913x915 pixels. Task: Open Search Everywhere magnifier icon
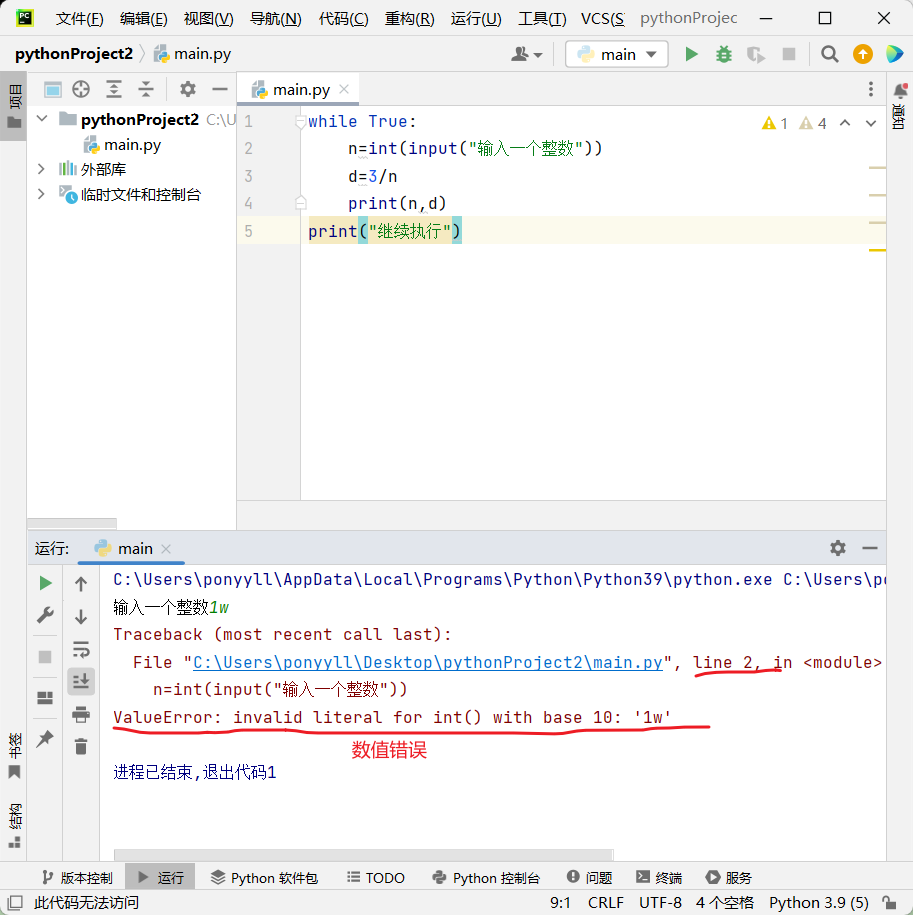click(830, 54)
